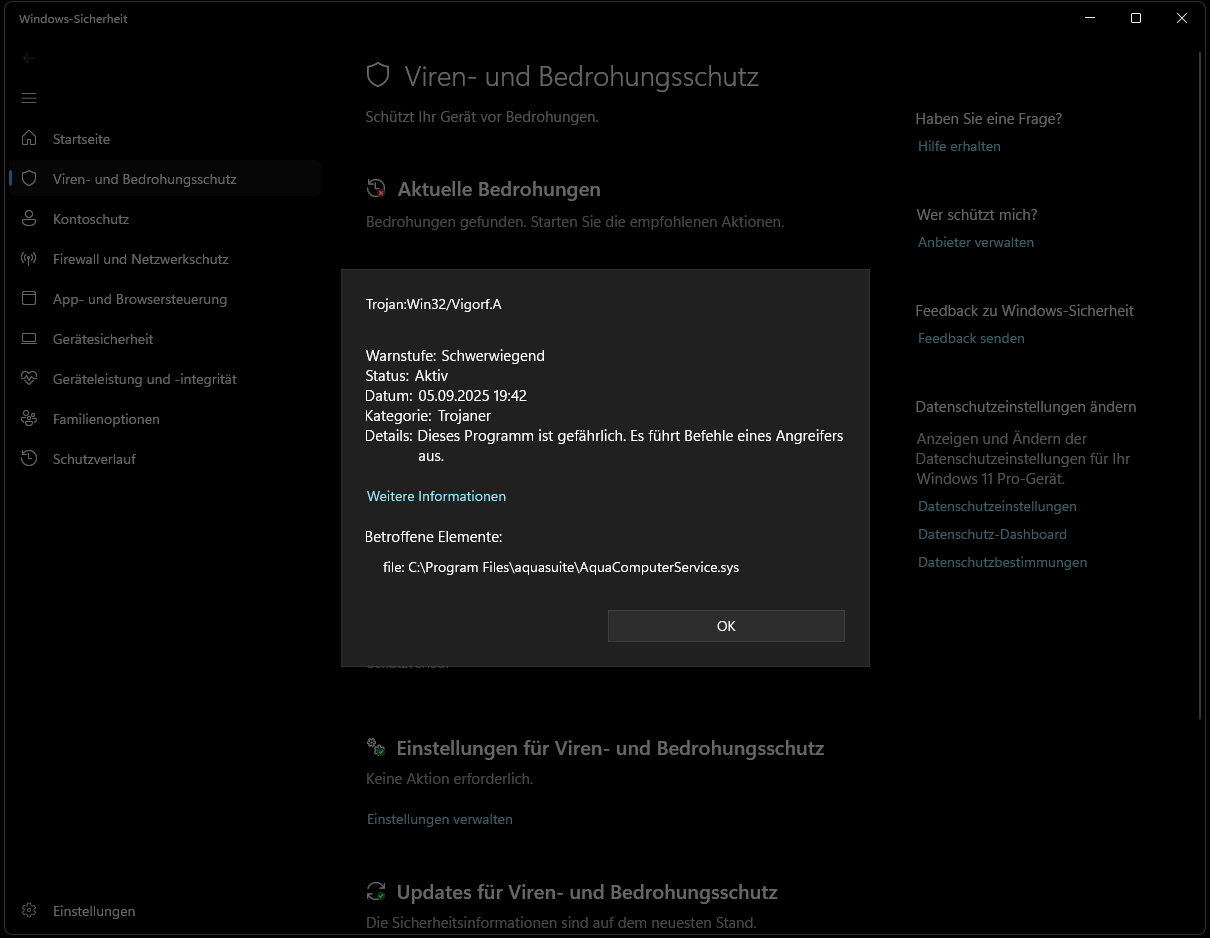This screenshot has width=1210, height=938.
Task: Open Startseite in the sidebar
Action: pos(81,139)
